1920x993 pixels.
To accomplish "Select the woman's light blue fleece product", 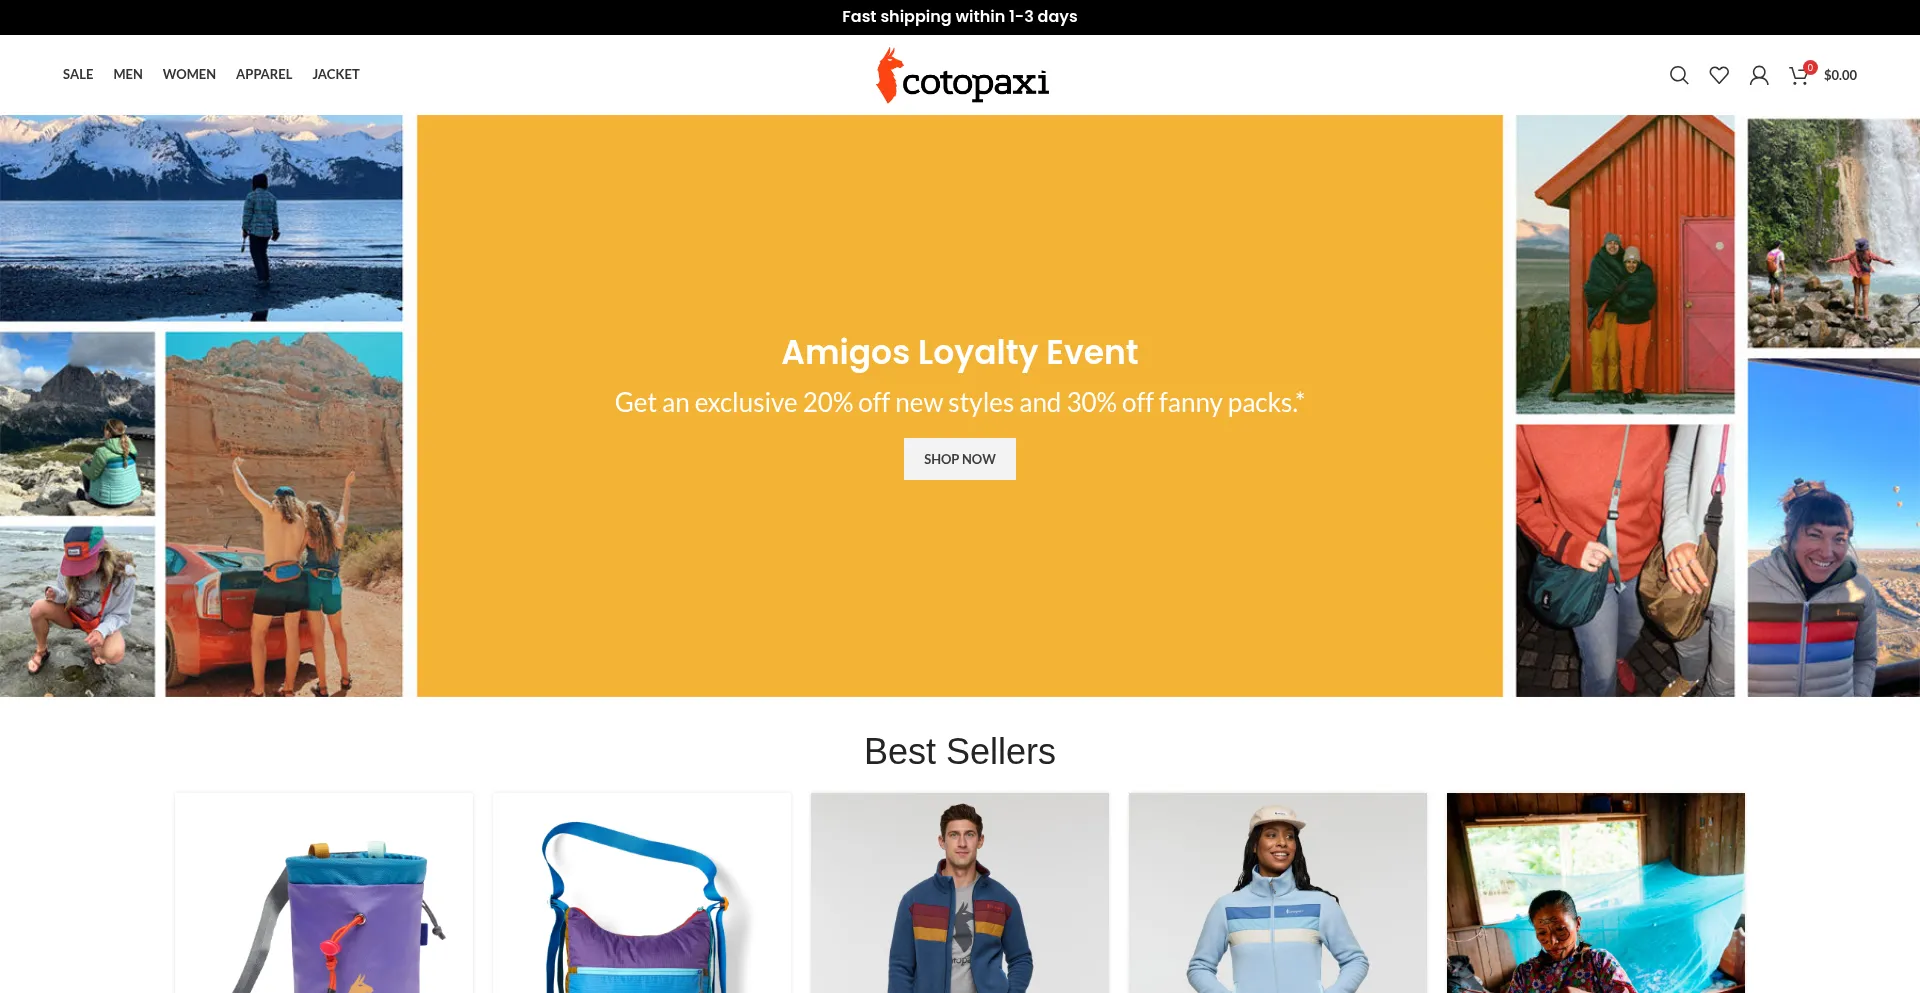I will click(x=1278, y=893).
